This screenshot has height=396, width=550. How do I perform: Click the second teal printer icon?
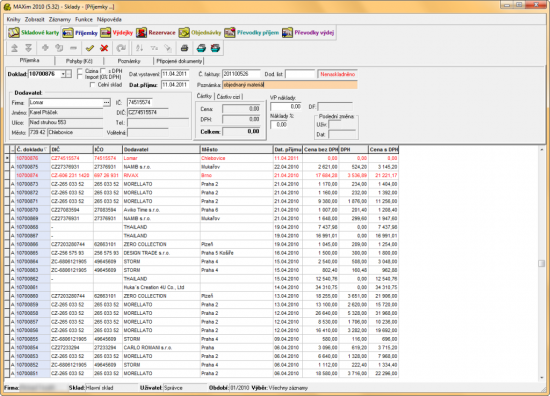(x=215, y=48)
